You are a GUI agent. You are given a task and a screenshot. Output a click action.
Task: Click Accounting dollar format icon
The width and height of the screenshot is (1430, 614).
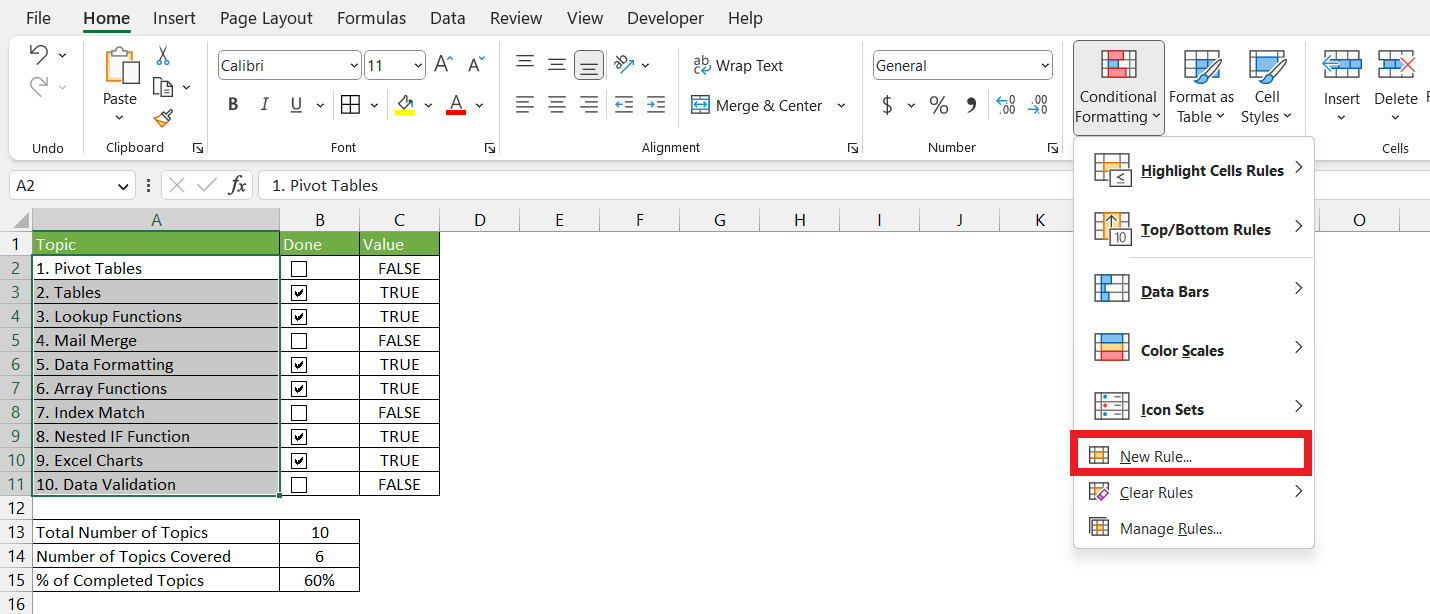click(887, 105)
